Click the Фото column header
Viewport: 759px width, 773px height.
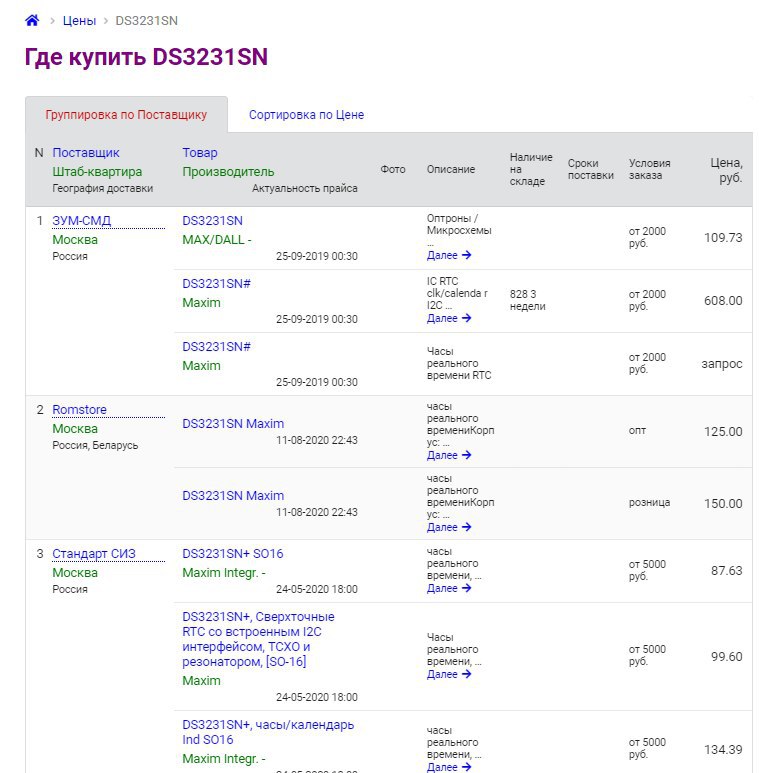click(x=393, y=169)
